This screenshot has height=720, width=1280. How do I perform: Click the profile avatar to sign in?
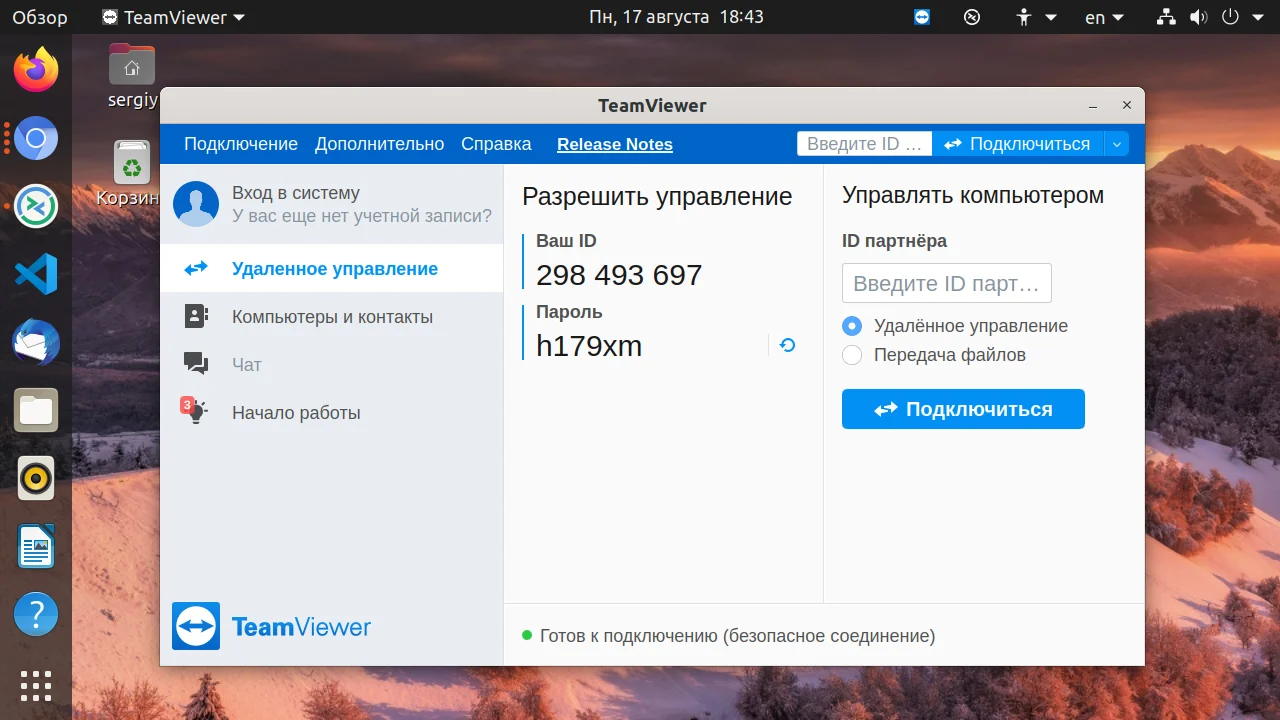[196, 204]
